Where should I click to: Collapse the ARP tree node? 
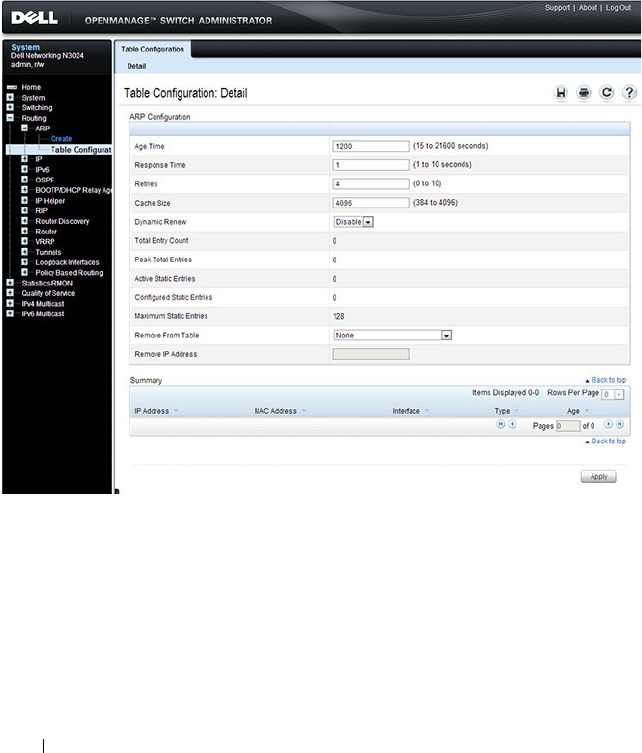coord(24,128)
